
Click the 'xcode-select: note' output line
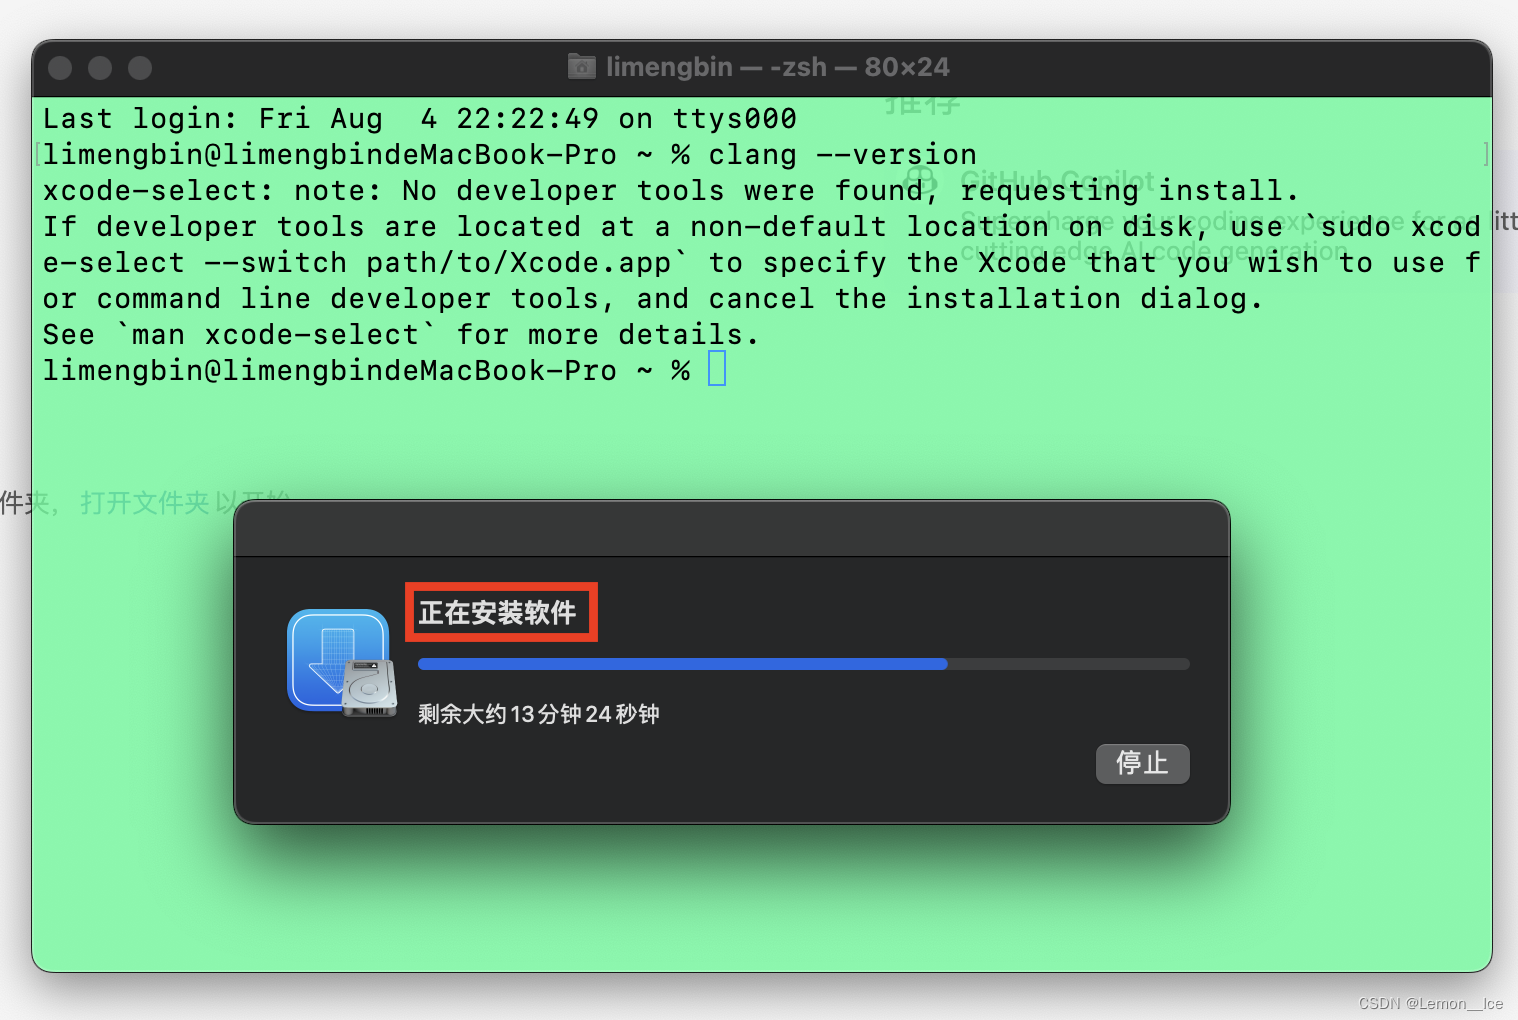(x=670, y=190)
